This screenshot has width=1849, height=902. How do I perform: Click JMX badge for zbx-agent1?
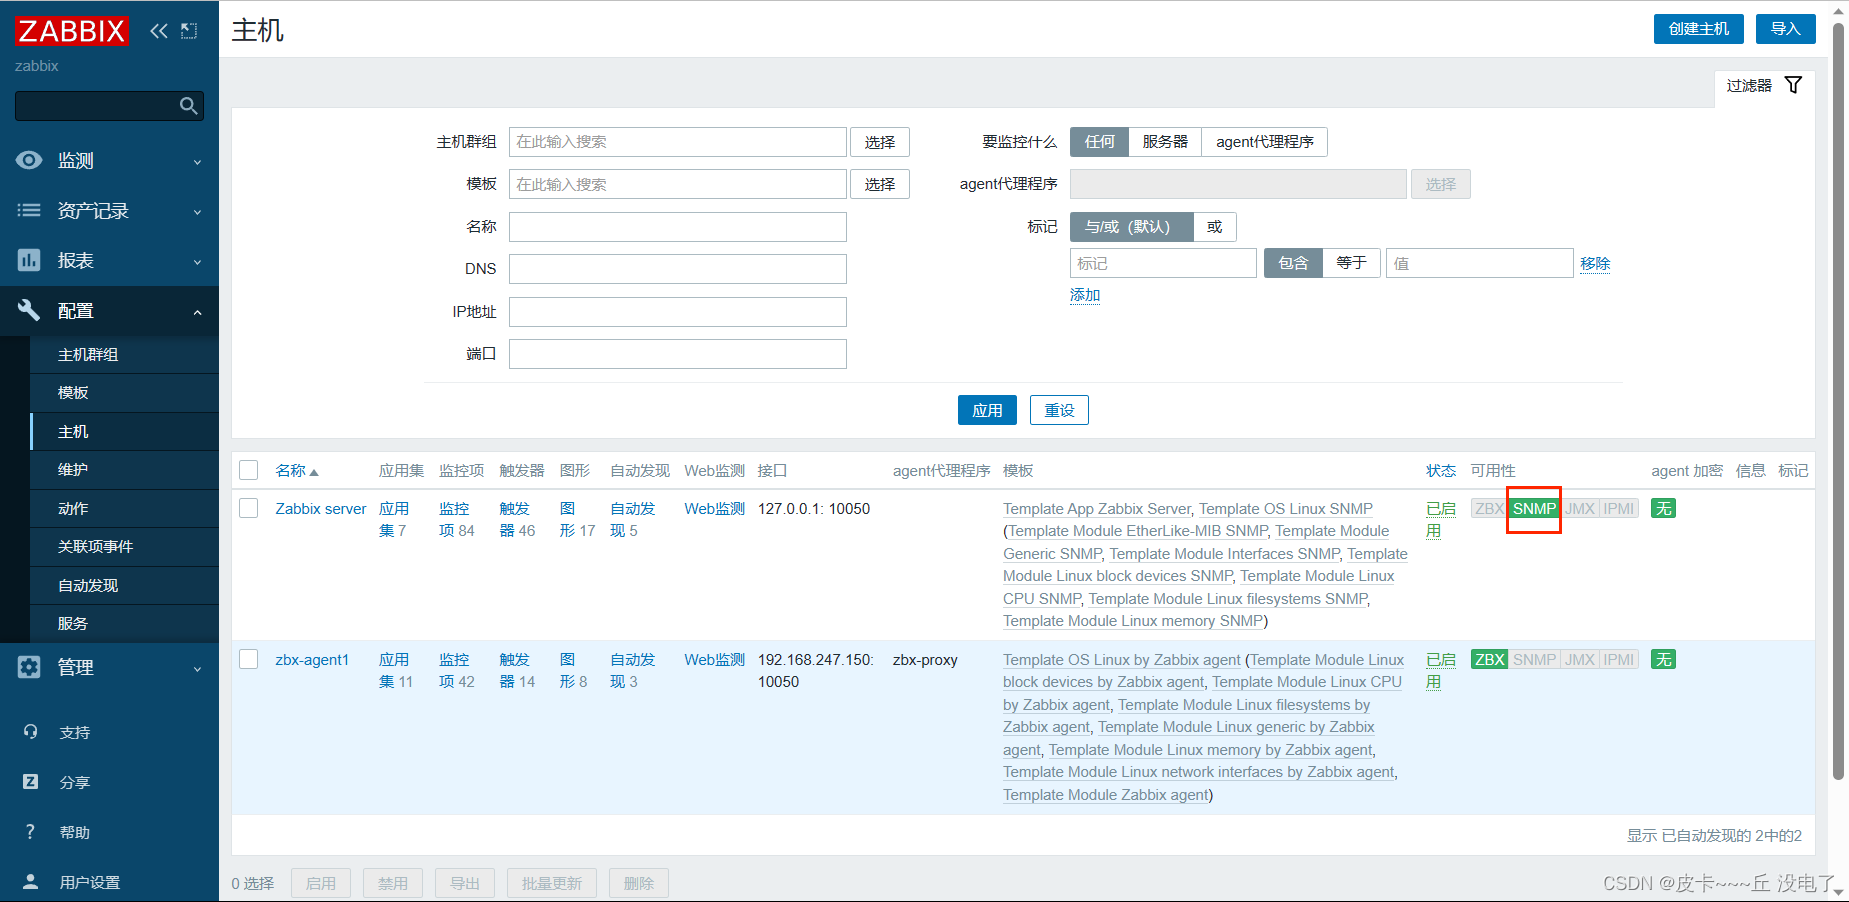(1580, 660)
